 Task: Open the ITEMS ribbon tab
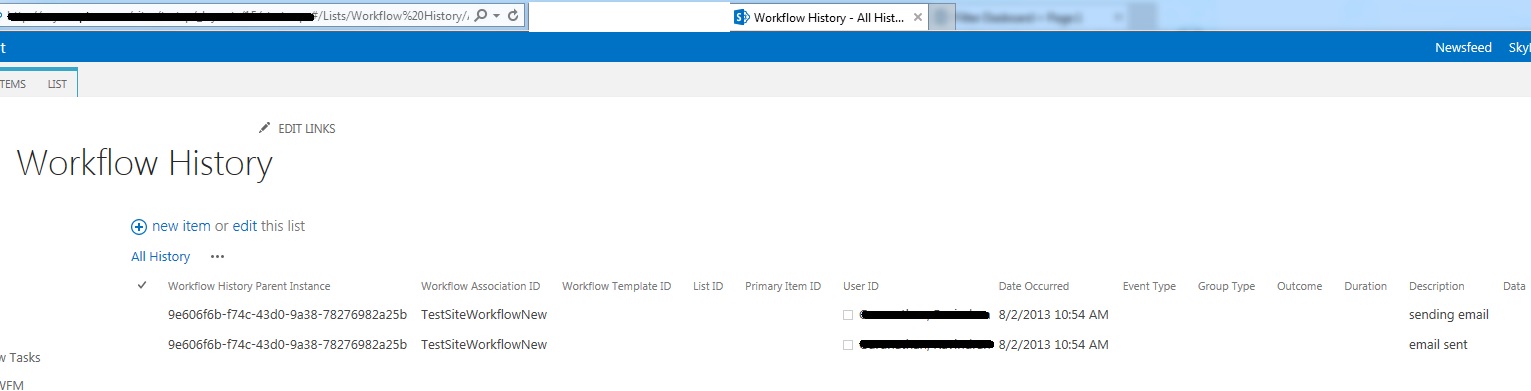point(13,84)
